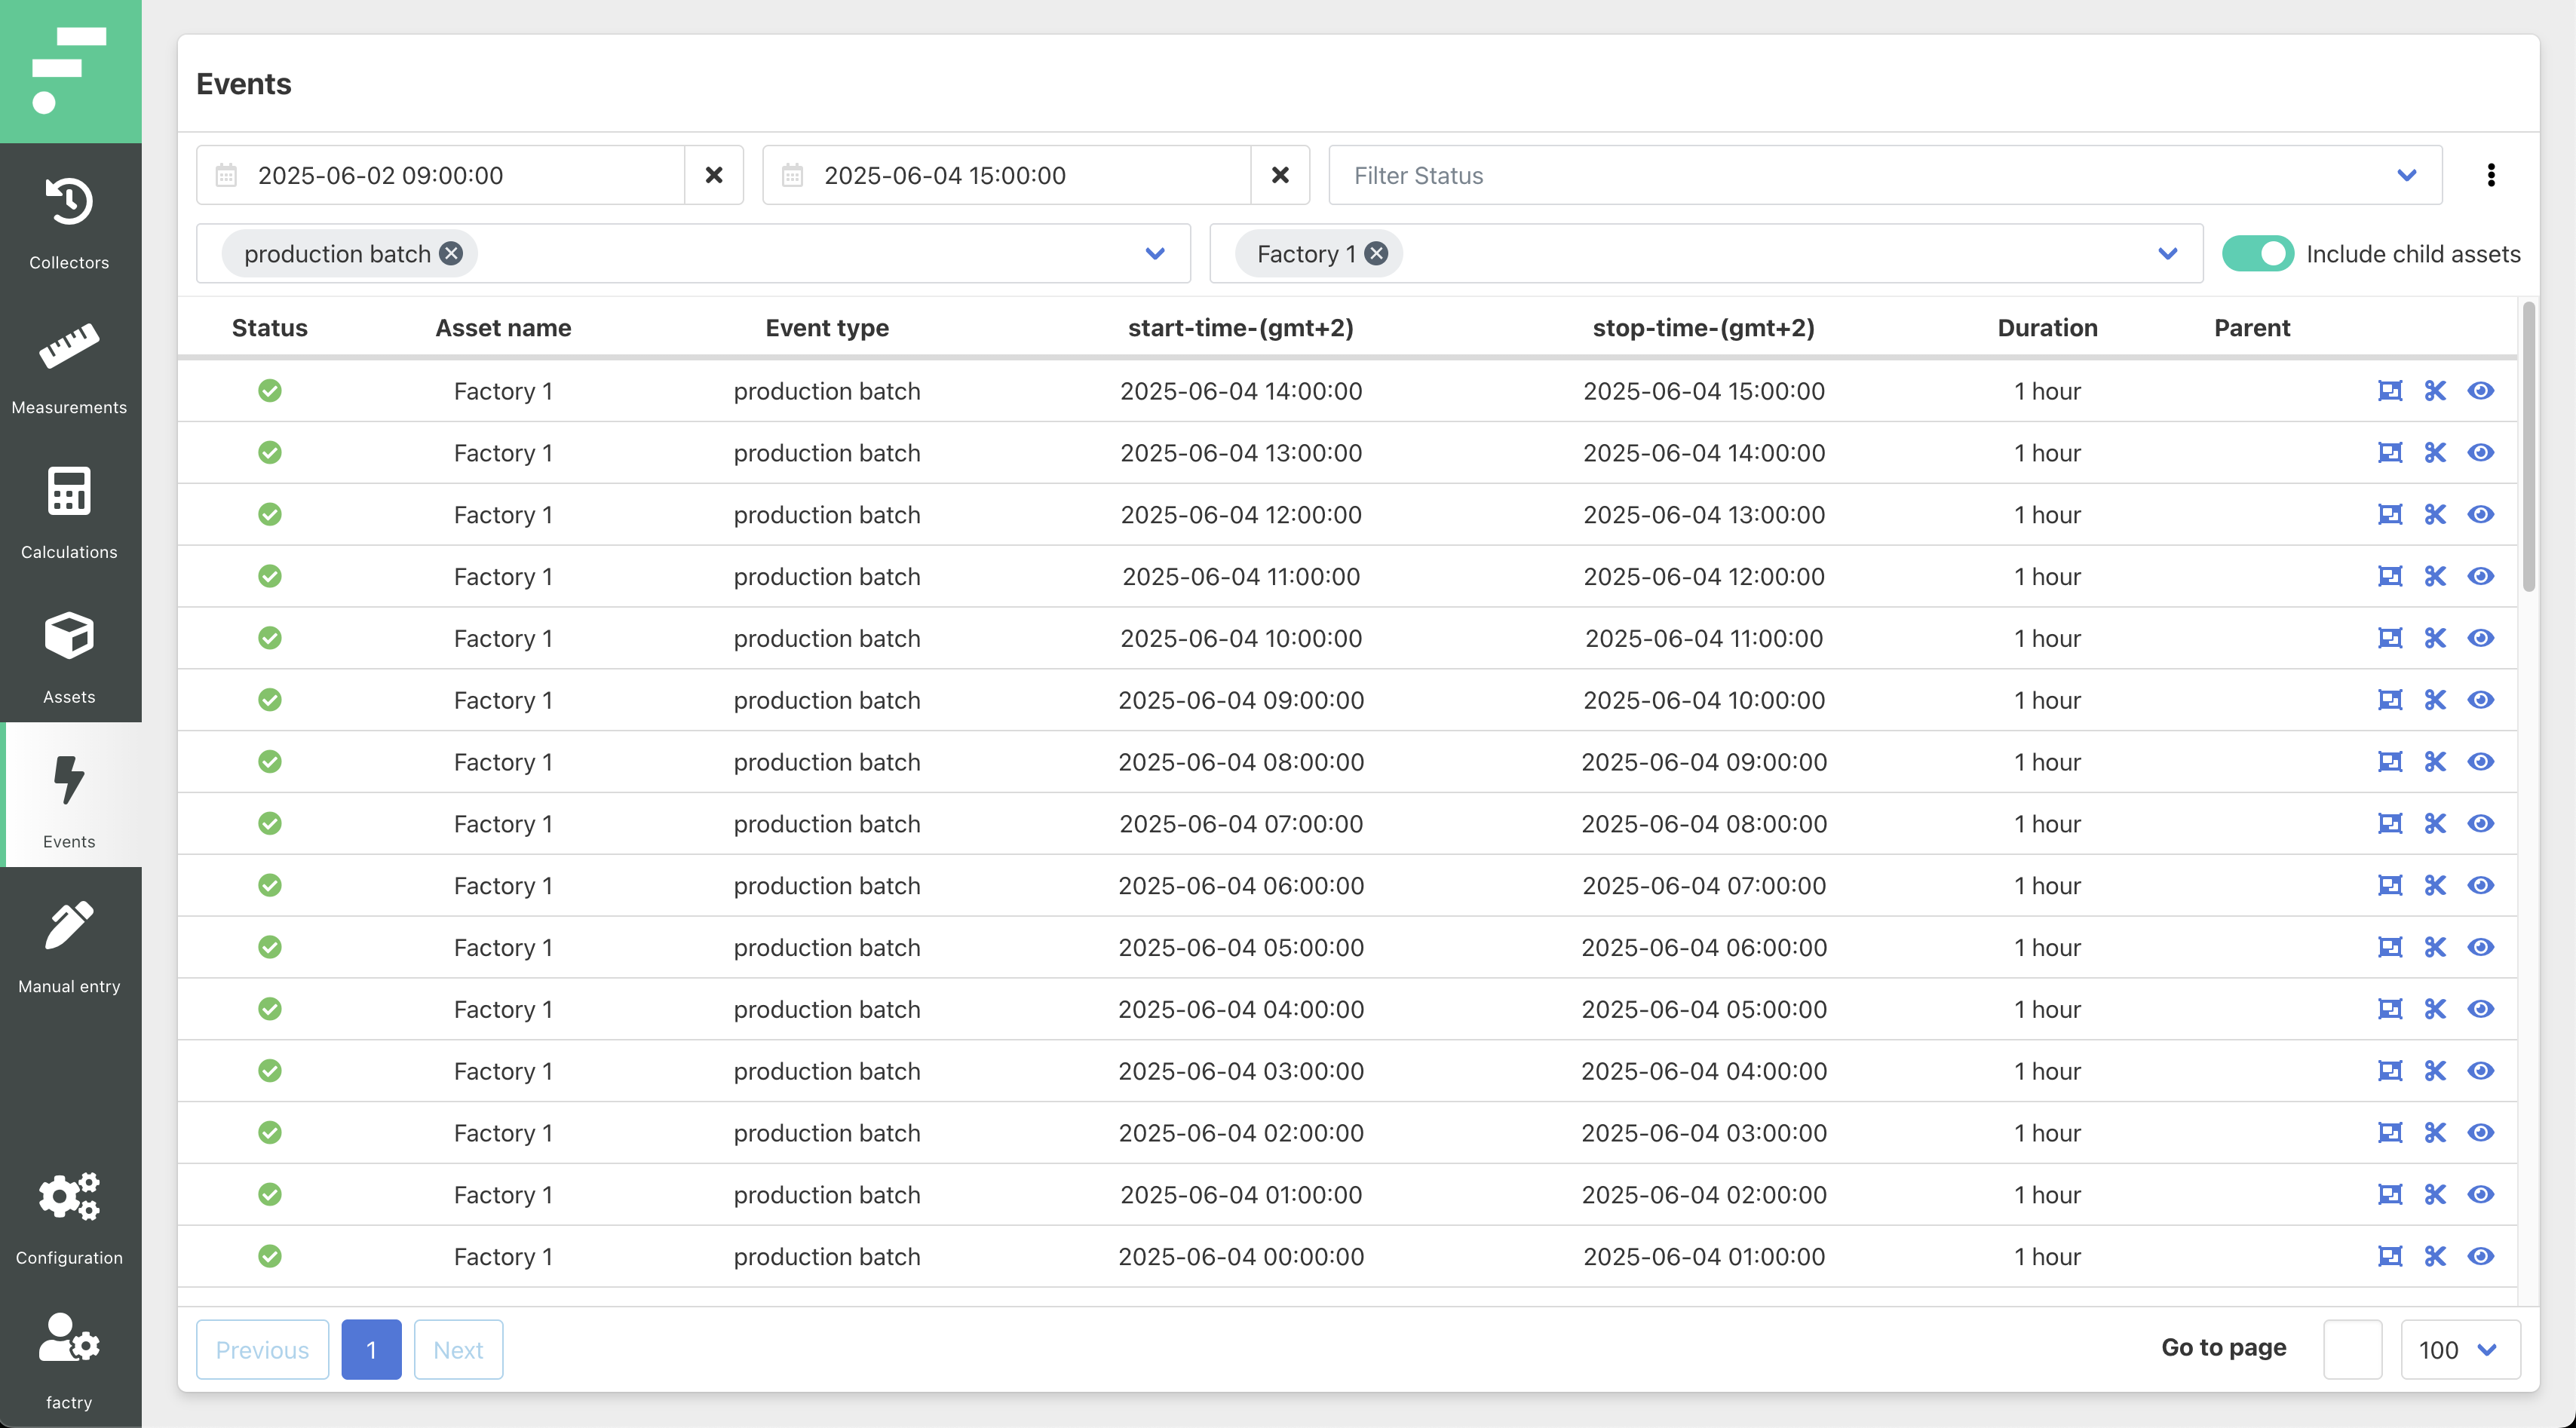Open Manual entry from the sidebar
The height and width of the screenshot is (1428, 2576).
tap(69, 946)
